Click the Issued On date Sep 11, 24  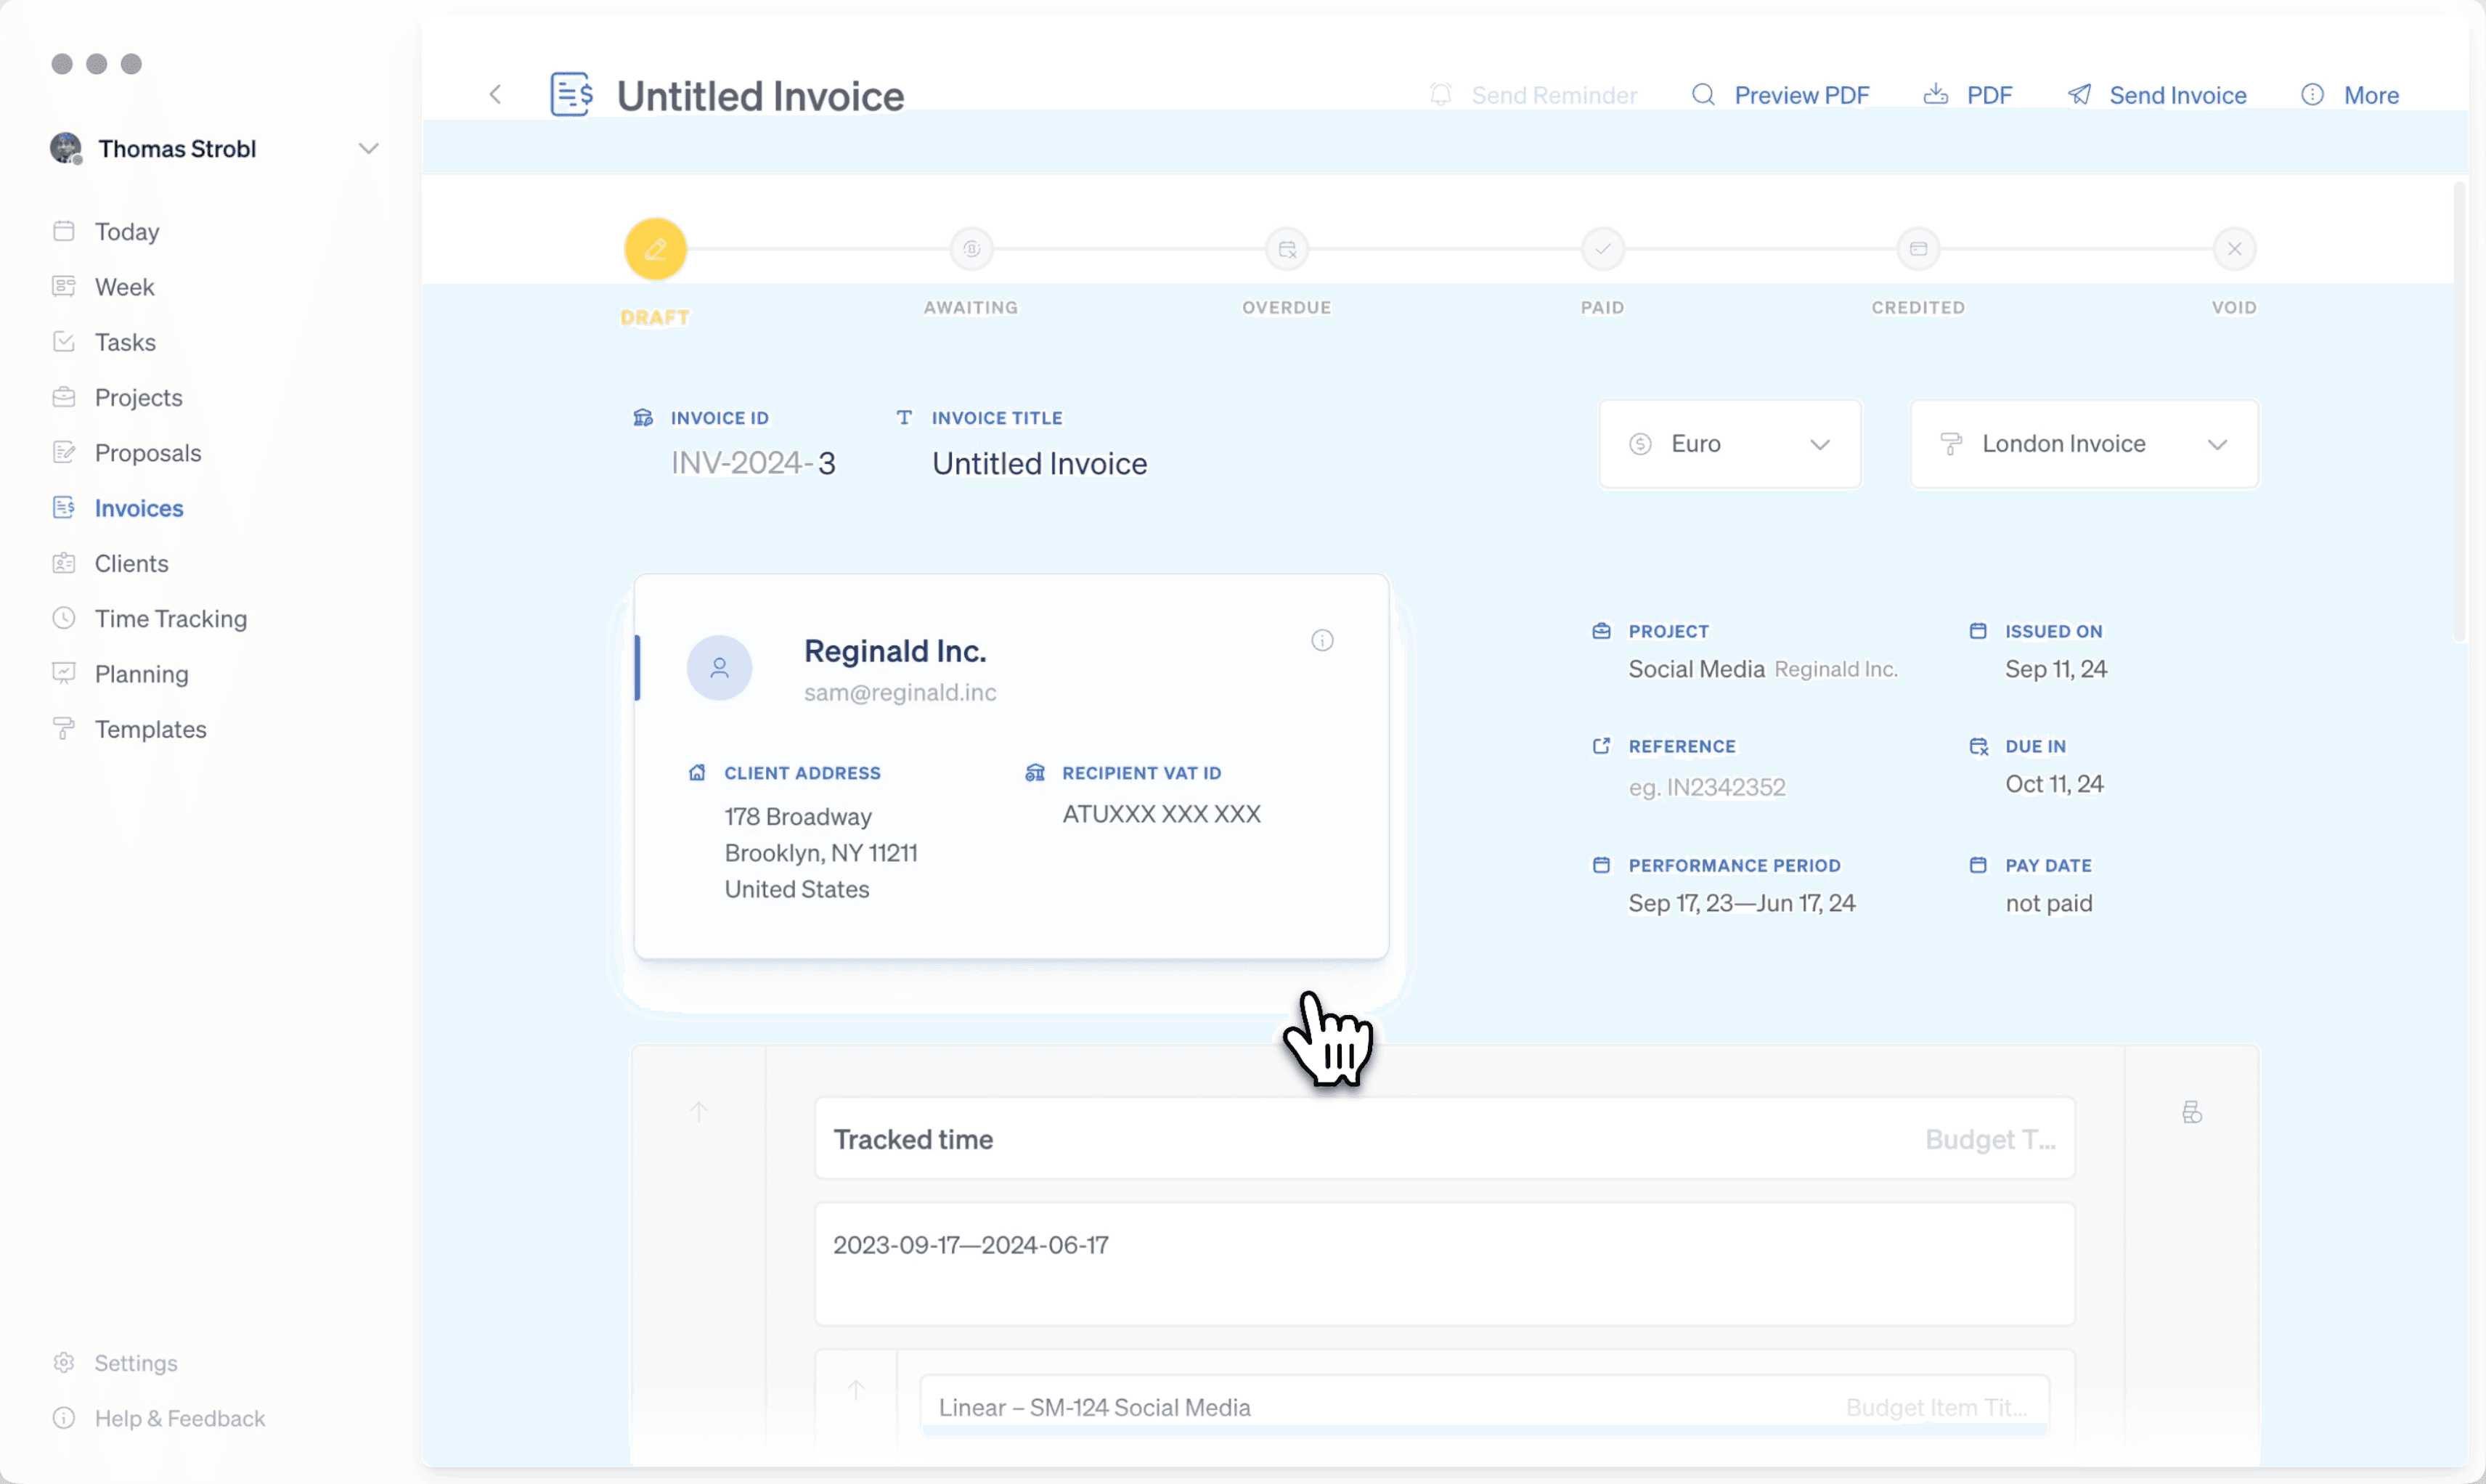coord(2055,669)
